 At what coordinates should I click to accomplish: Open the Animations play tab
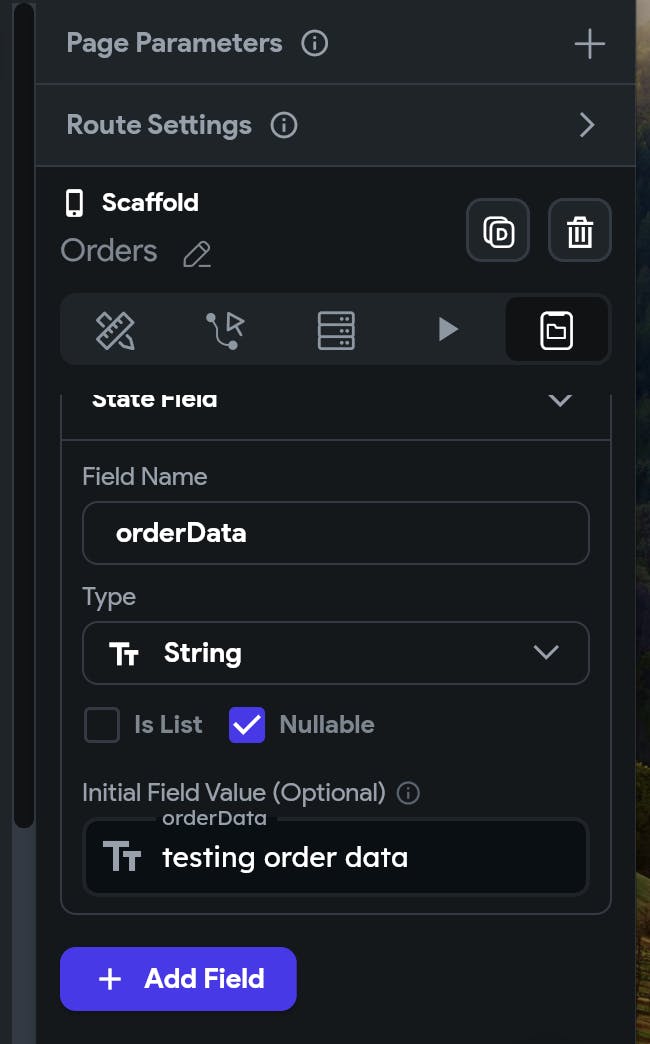448,330
